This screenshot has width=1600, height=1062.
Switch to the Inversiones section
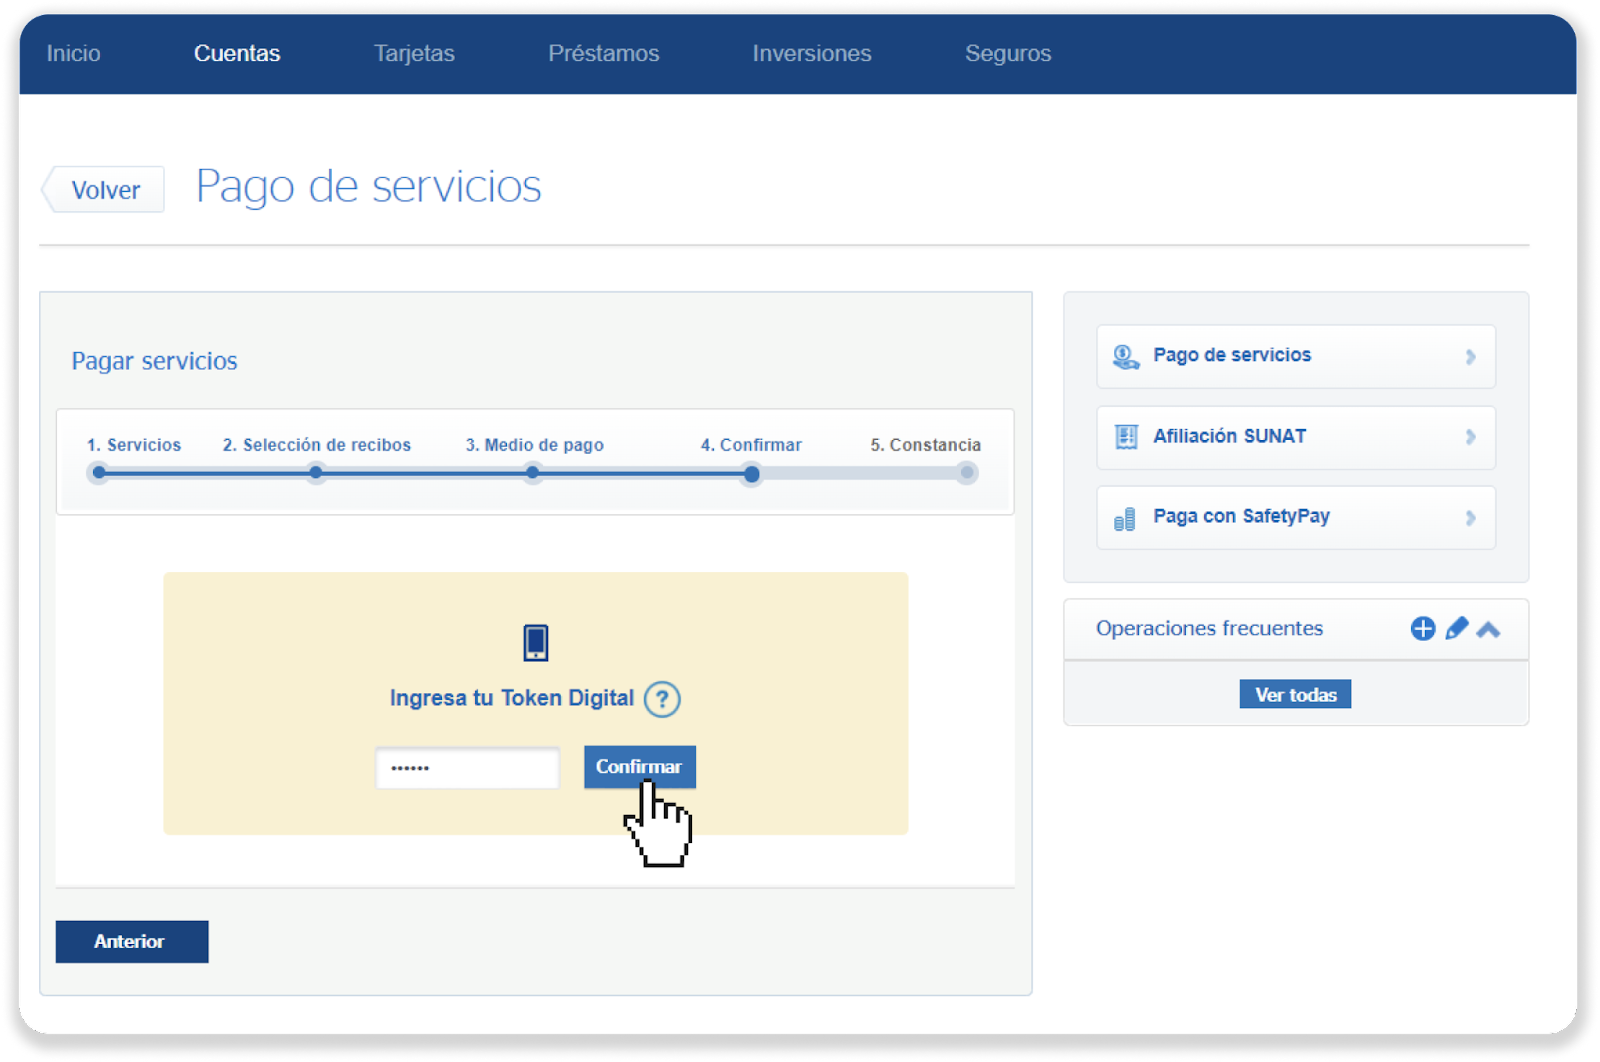(x=811, y=54)
